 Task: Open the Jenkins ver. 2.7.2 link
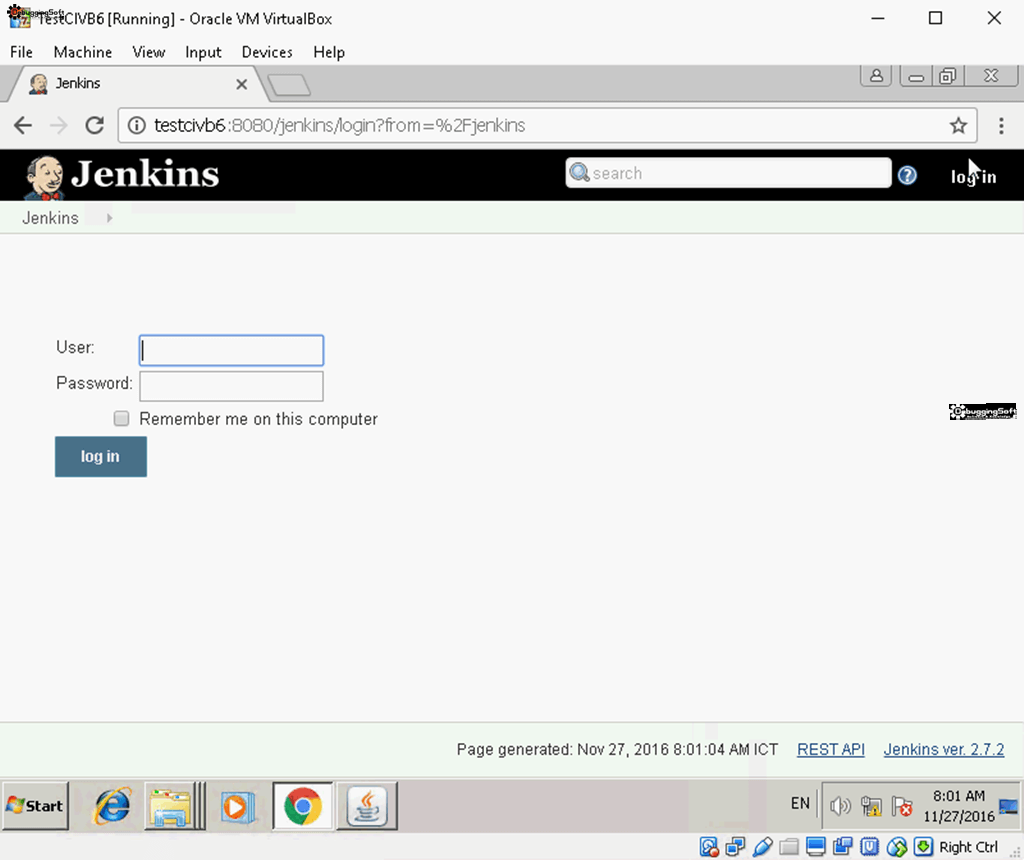tap(944, 749)
